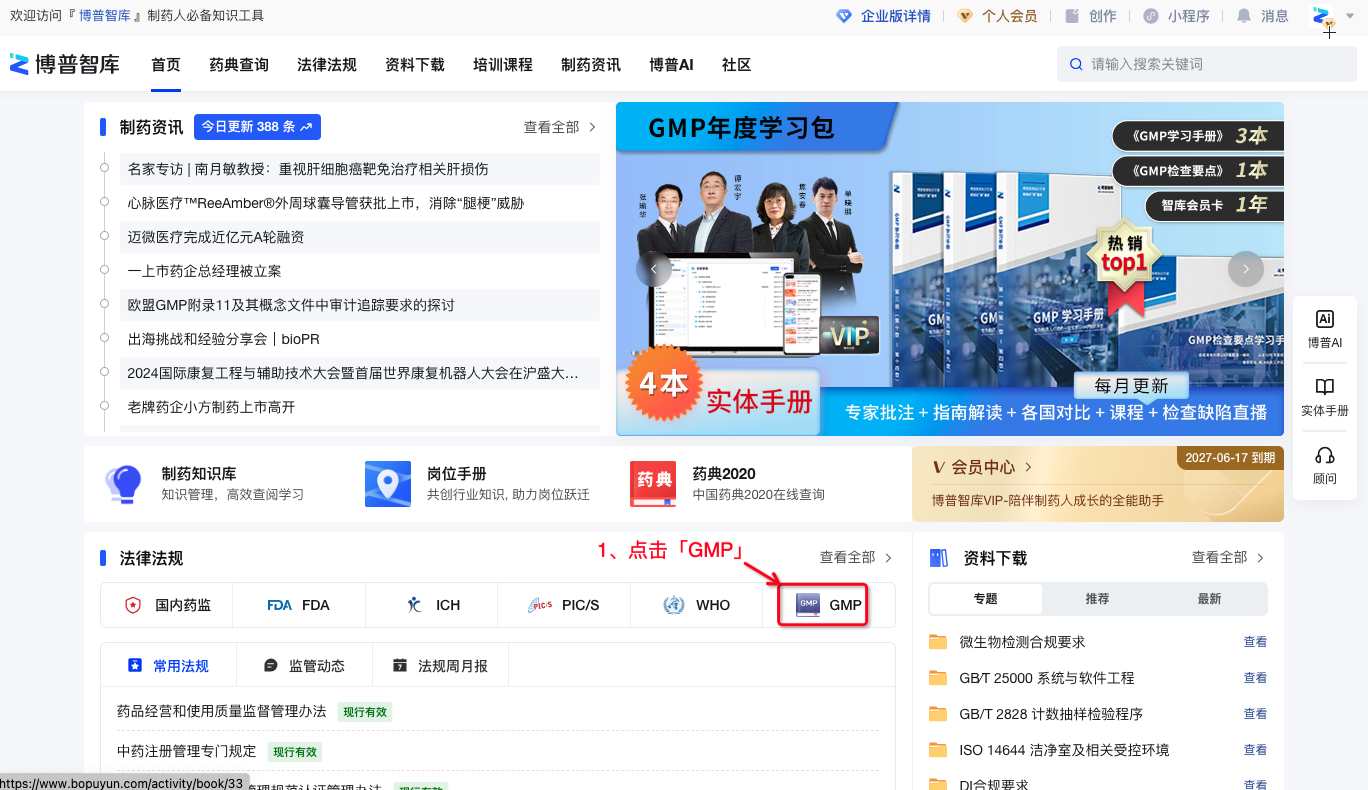Click the 资料下载 section book icon

click(939, 558)
